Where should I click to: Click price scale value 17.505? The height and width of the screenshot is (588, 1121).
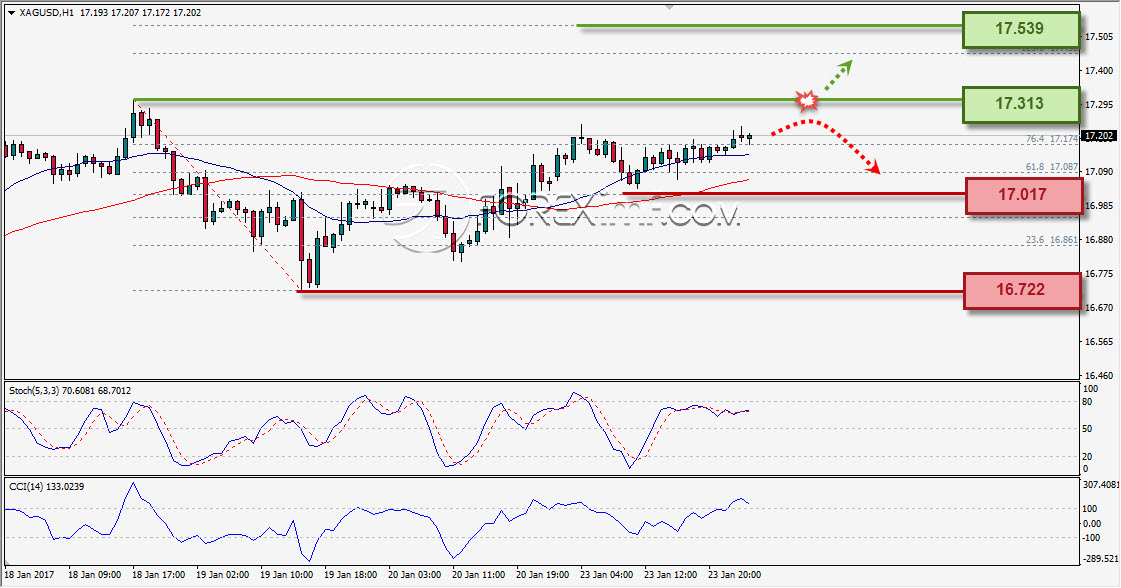coord(1099,36)
